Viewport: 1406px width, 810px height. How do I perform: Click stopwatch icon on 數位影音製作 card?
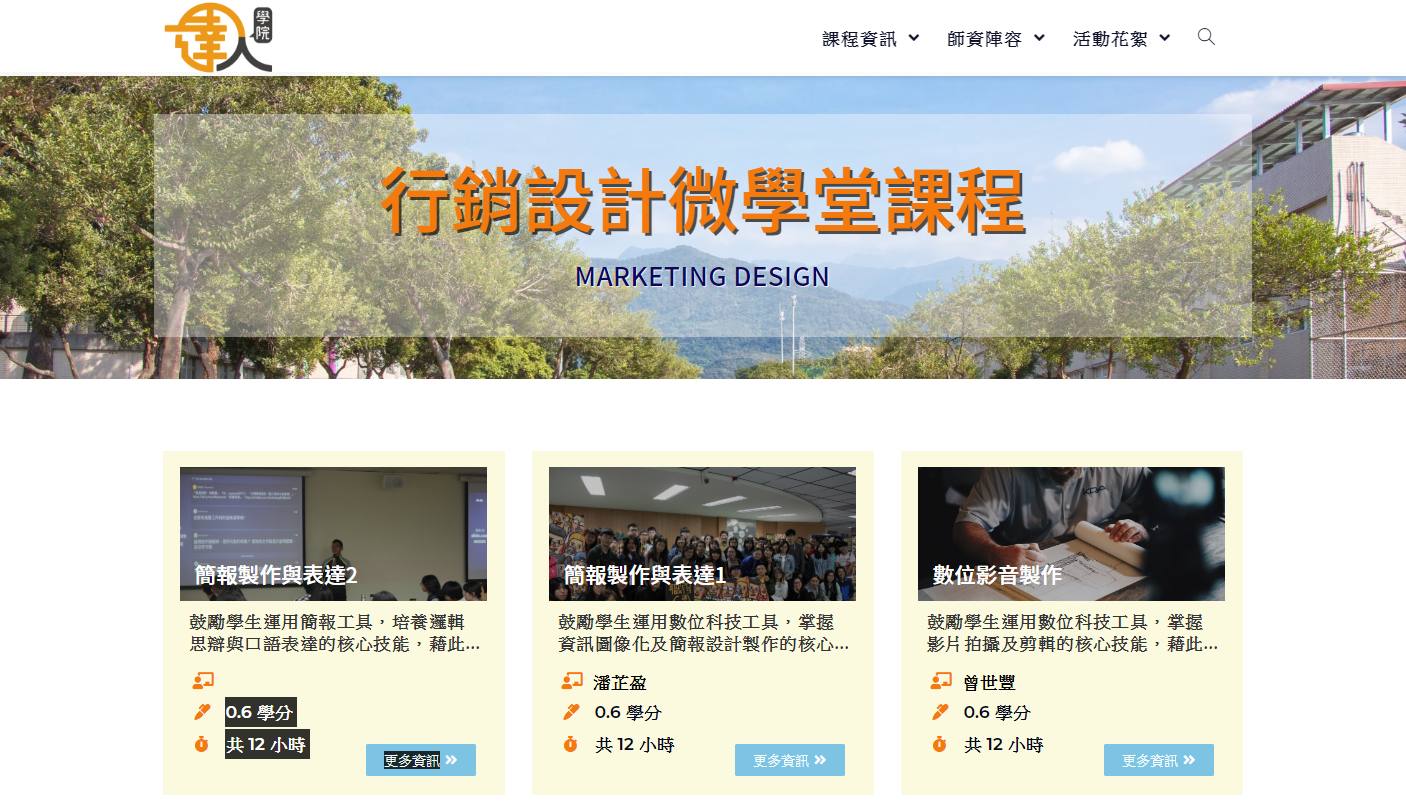click(939, 744)
